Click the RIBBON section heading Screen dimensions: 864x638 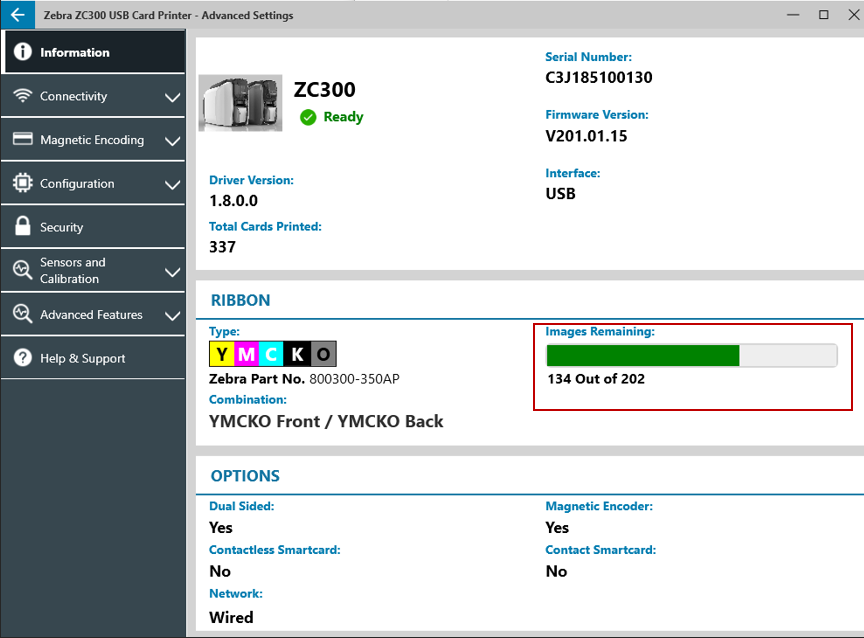pyautogui.click(x=240, y=300)
